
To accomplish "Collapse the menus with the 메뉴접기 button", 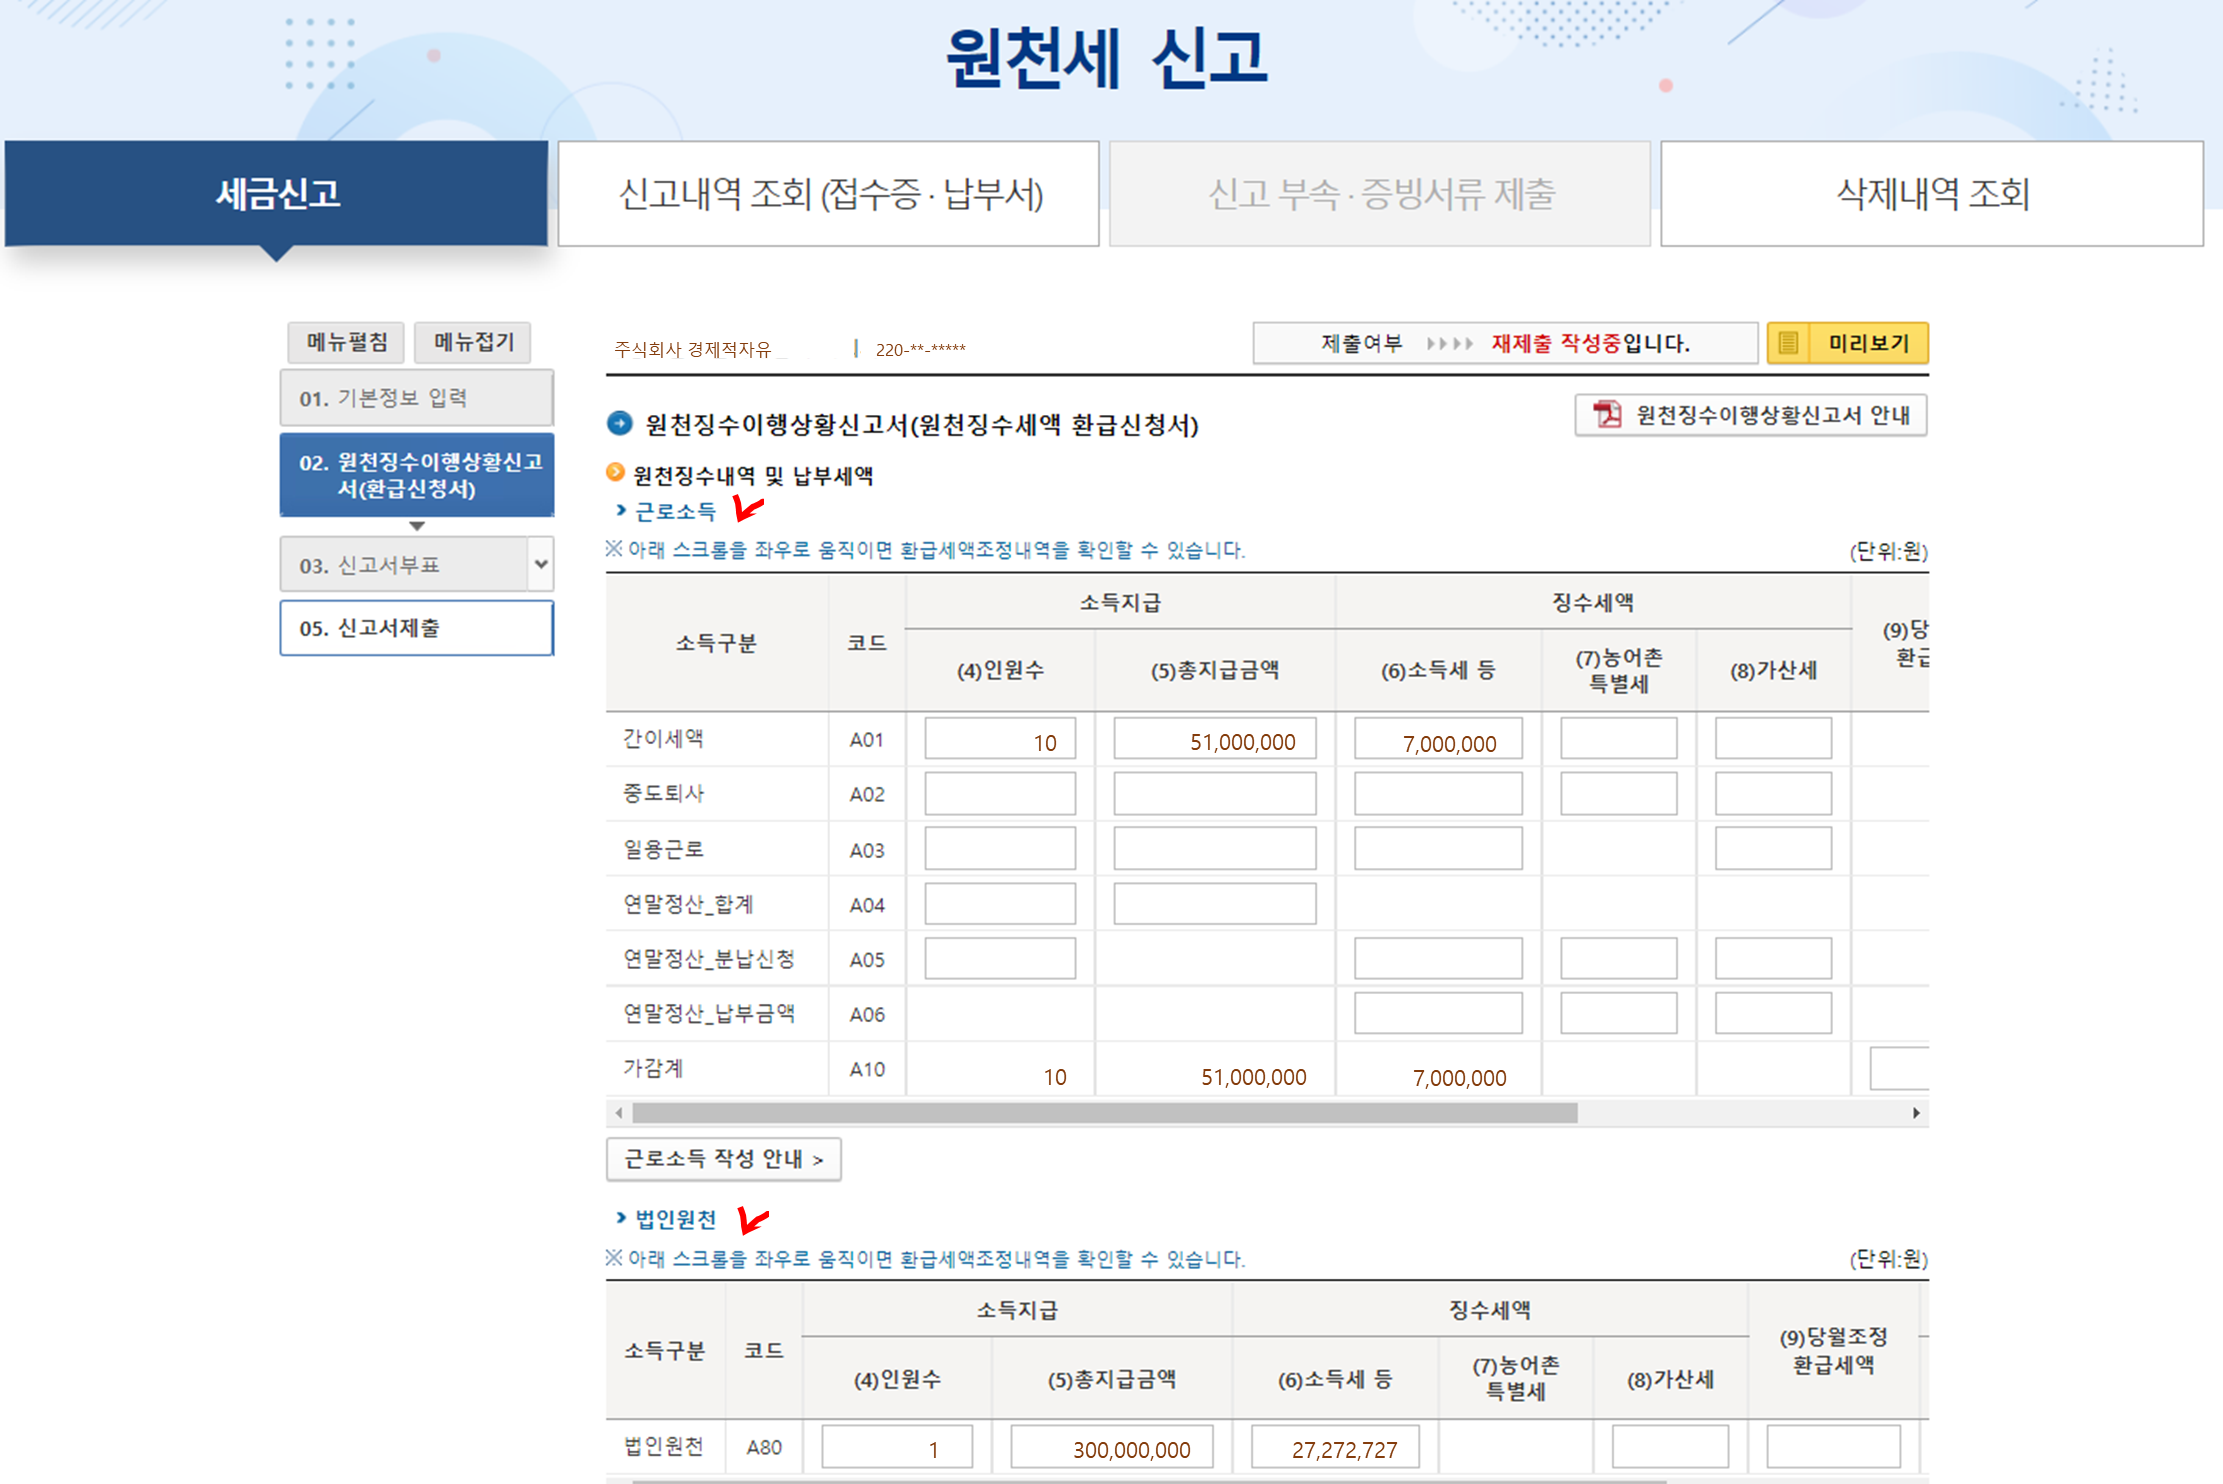I will coord(473,342).
